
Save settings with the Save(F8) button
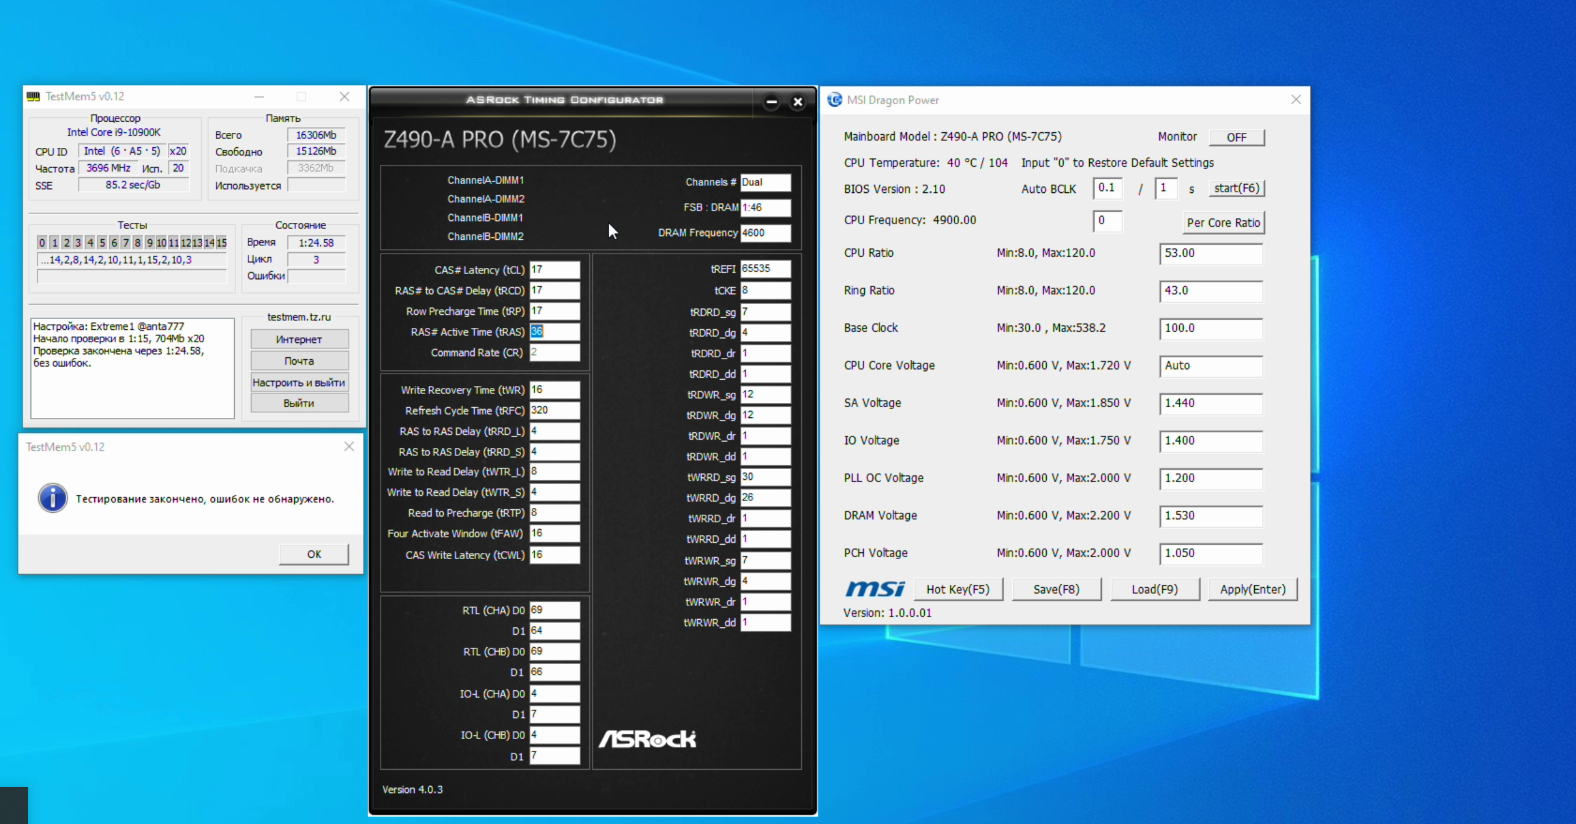(x=1056, y=589)
